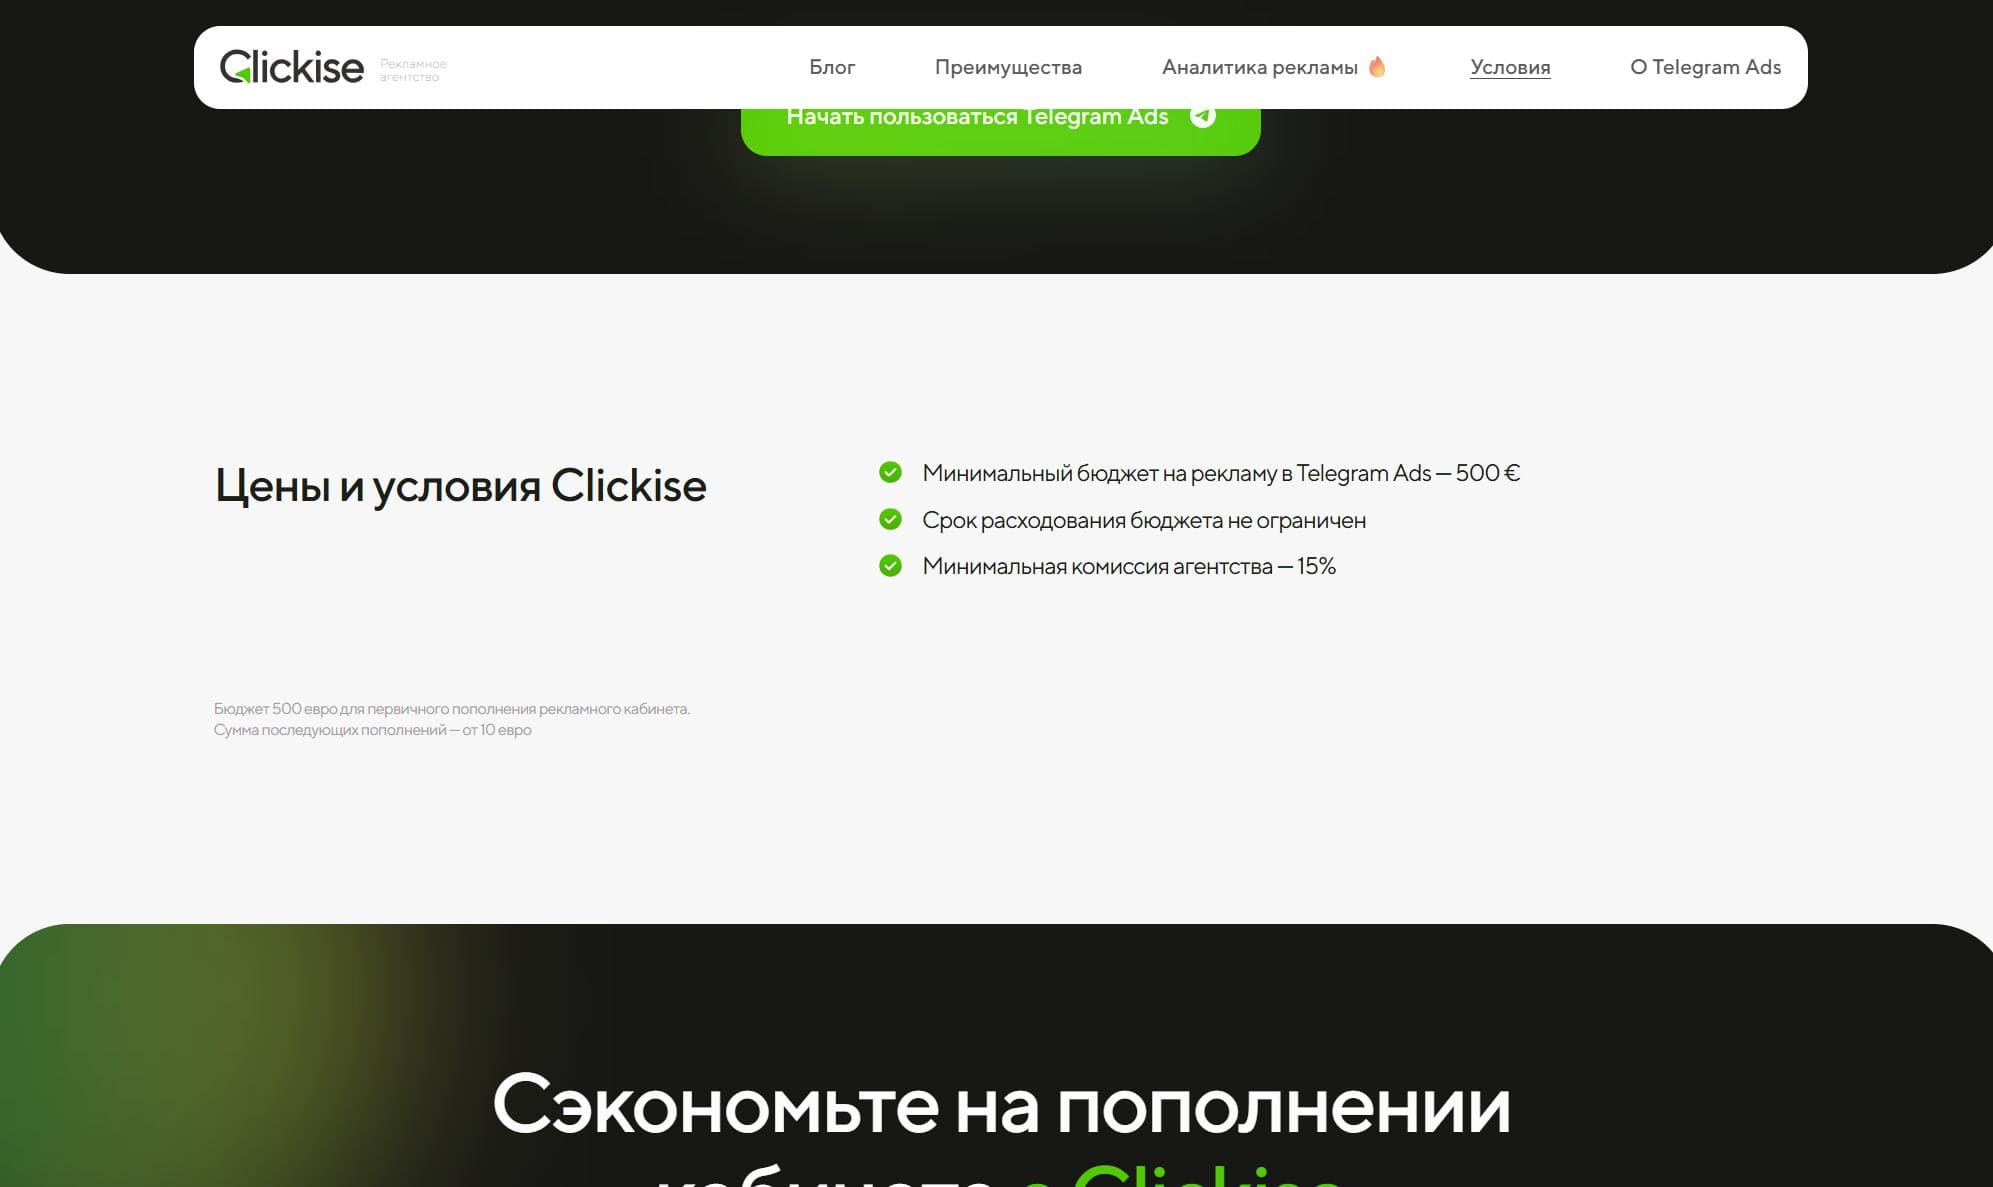The image size is (1993, 1187).
Task: Click the Clickise logo in the header
Action: click(x=291, y=67)
